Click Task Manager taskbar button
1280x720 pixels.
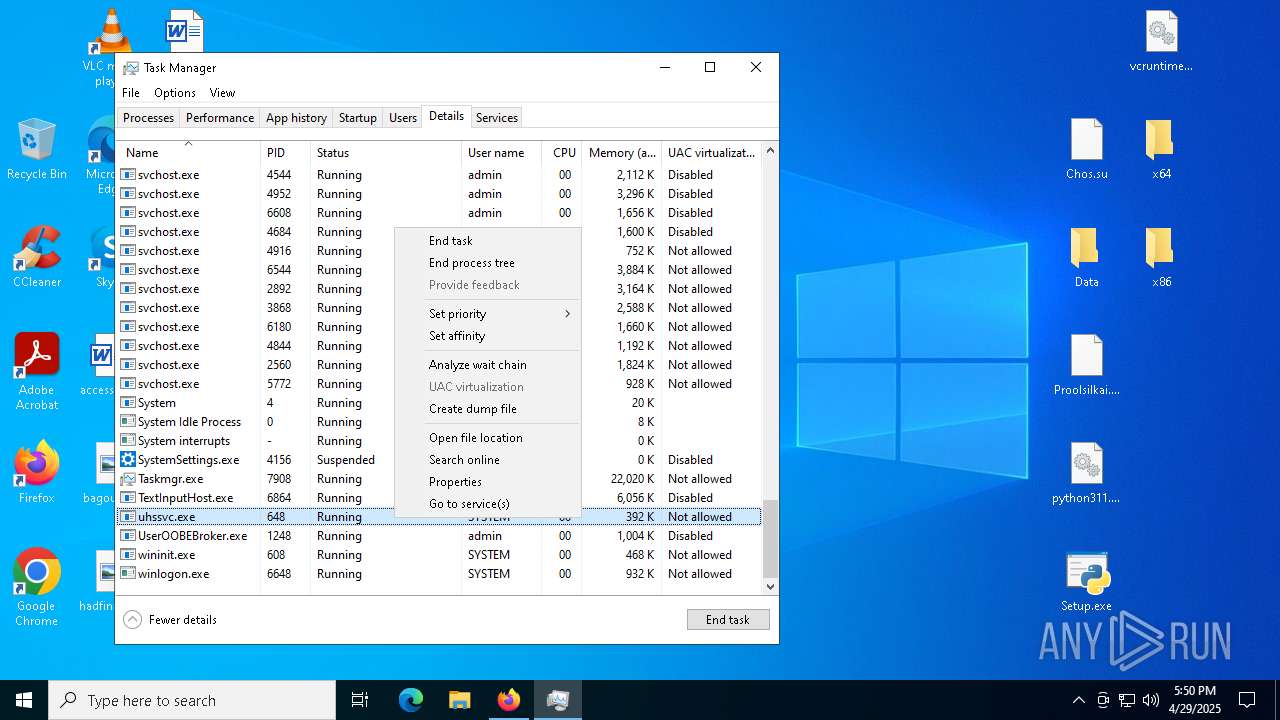point(558,700)
